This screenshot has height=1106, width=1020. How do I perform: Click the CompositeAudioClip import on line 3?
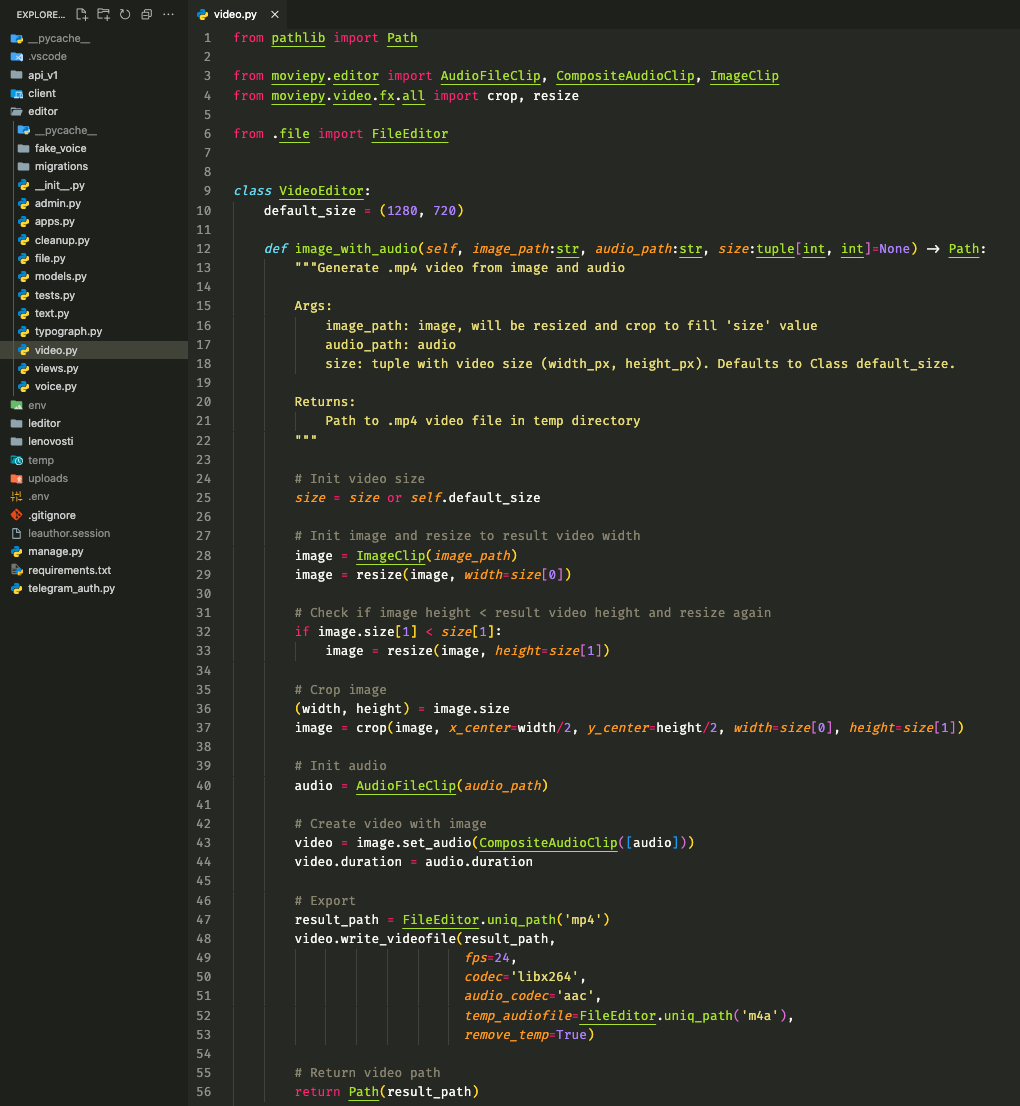[625, 76]
